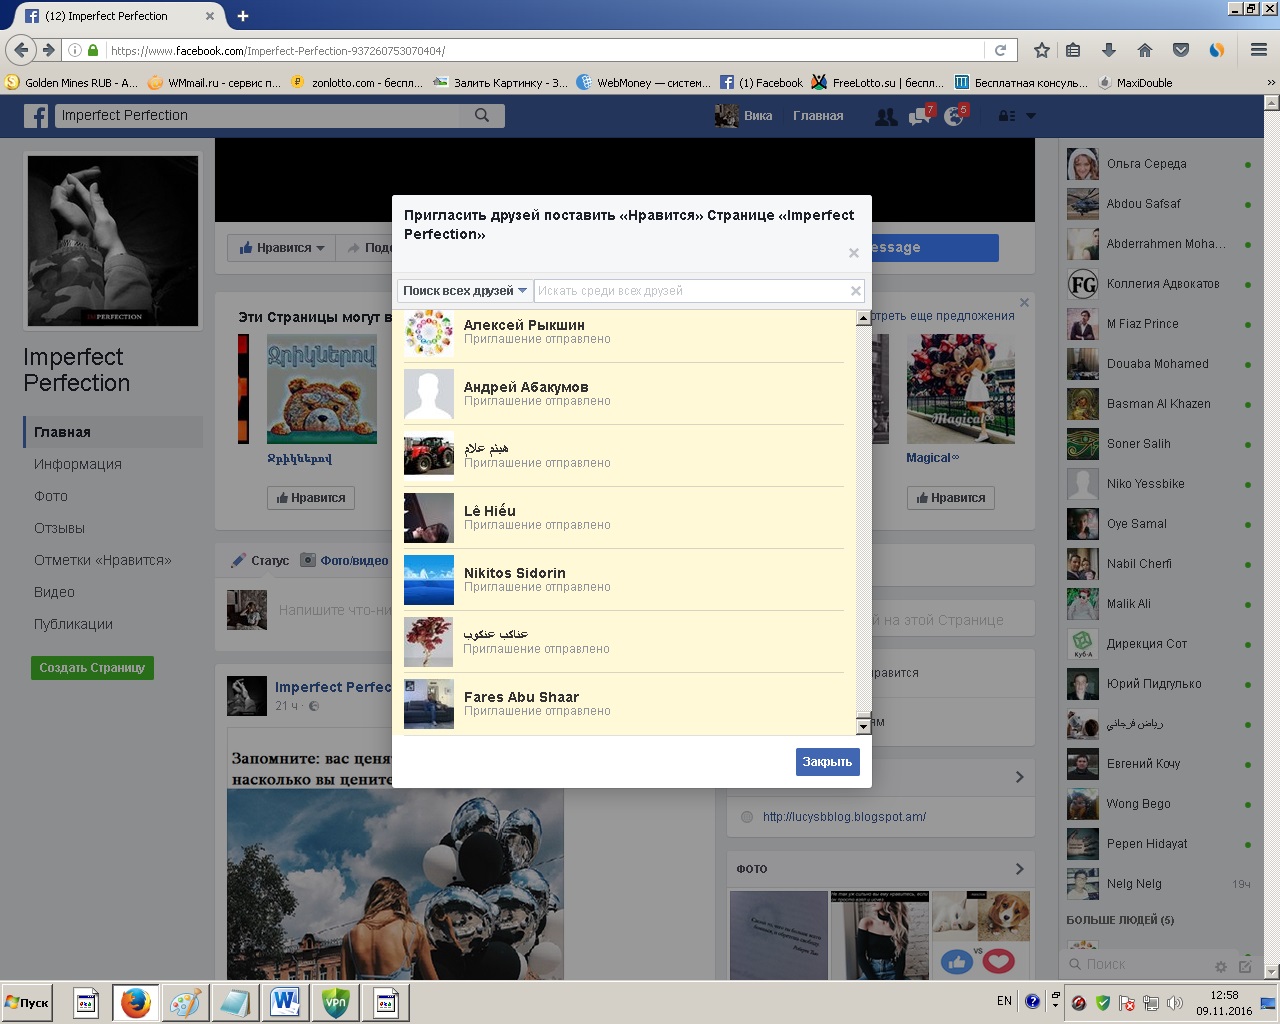Click Windows 'Пуск' start button
Viewport: 1280px width, 1024px height.
pos(28,1003)
